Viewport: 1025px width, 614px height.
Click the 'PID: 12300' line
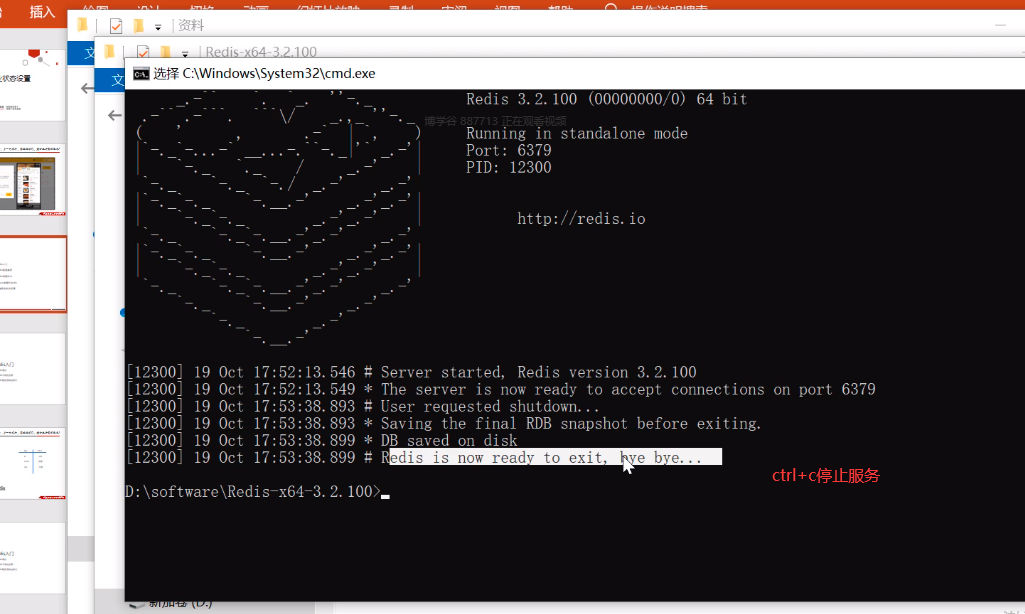(509, 167)
